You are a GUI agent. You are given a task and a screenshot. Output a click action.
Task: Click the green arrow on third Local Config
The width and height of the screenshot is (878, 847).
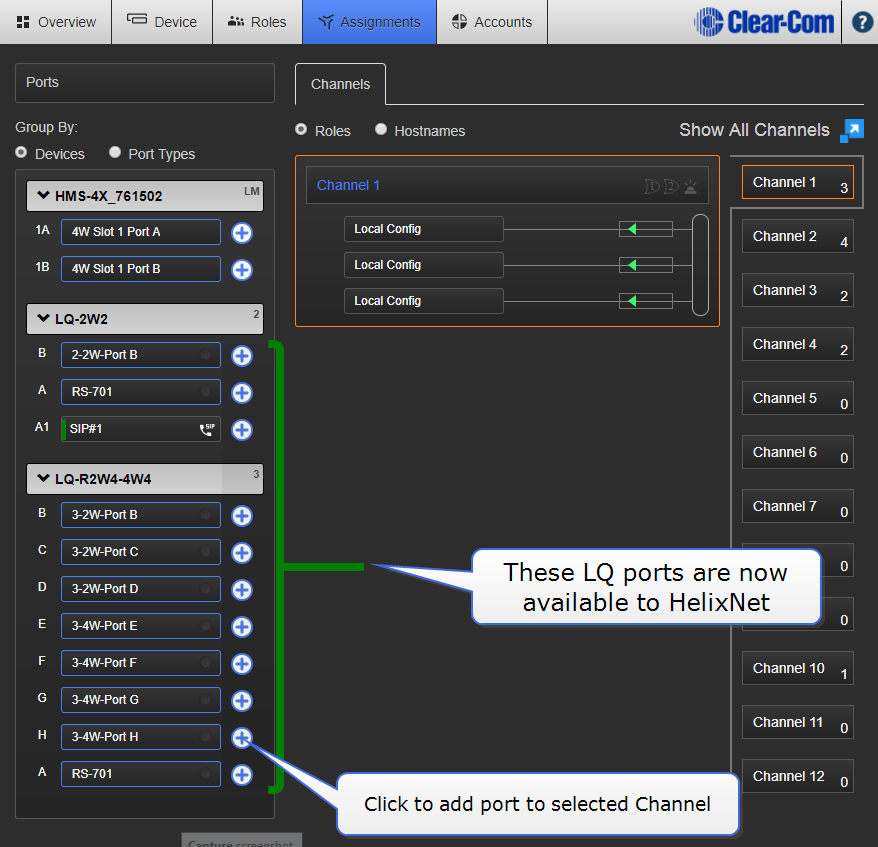point(632,301)
